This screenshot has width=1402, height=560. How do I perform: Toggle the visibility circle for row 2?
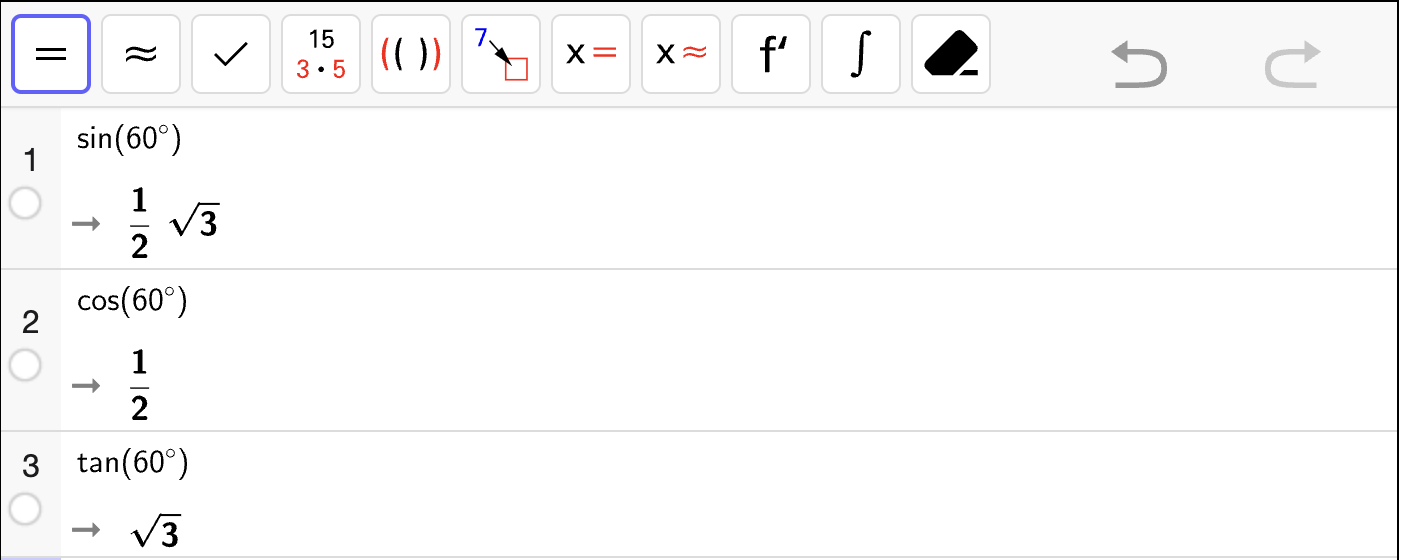click(x=24, y=366)
